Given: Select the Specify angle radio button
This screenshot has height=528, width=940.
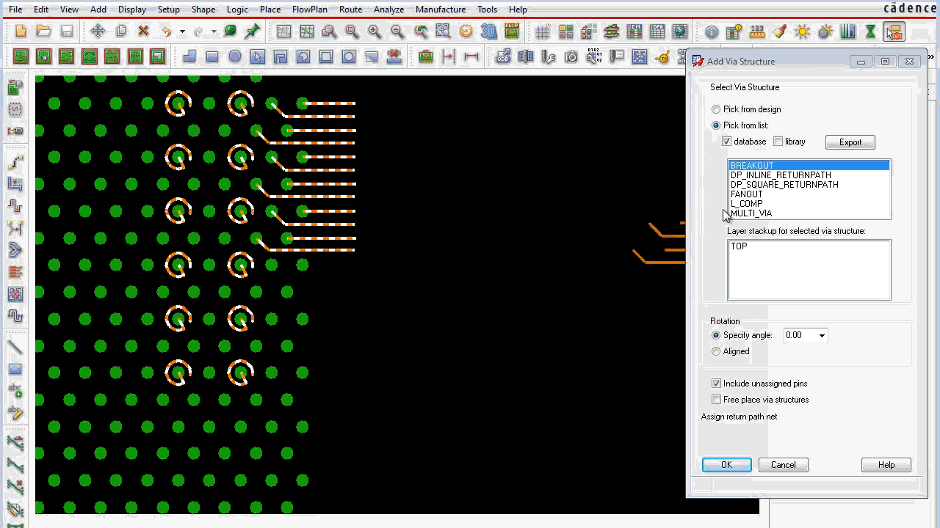Looking at the screenshot, I should 716,335.
